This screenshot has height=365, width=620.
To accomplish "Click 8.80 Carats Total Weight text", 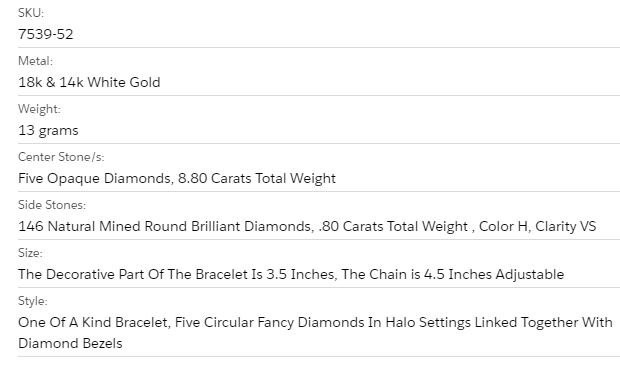I will 257,178.
